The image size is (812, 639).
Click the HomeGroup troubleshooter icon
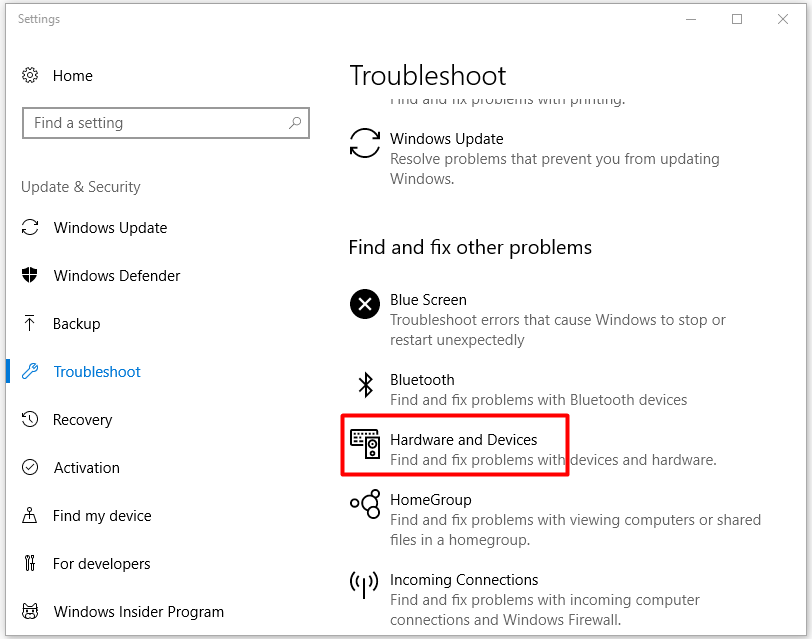365,504
